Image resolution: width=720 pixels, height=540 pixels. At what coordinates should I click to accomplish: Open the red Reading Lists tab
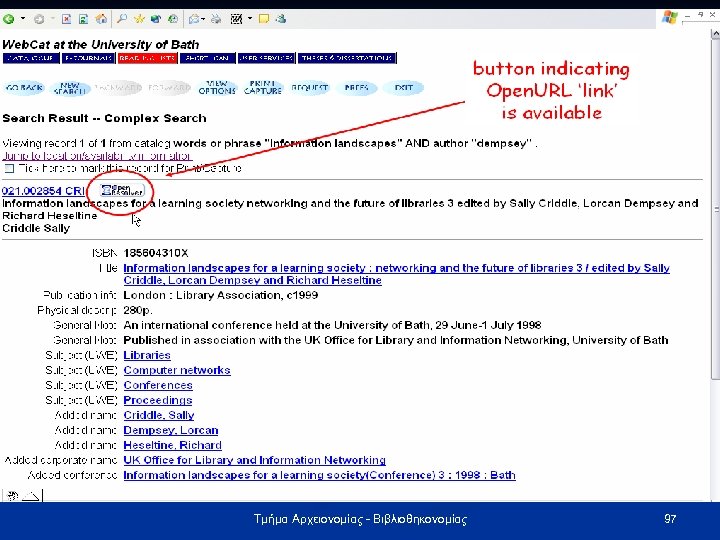click(x=147, y=58)
